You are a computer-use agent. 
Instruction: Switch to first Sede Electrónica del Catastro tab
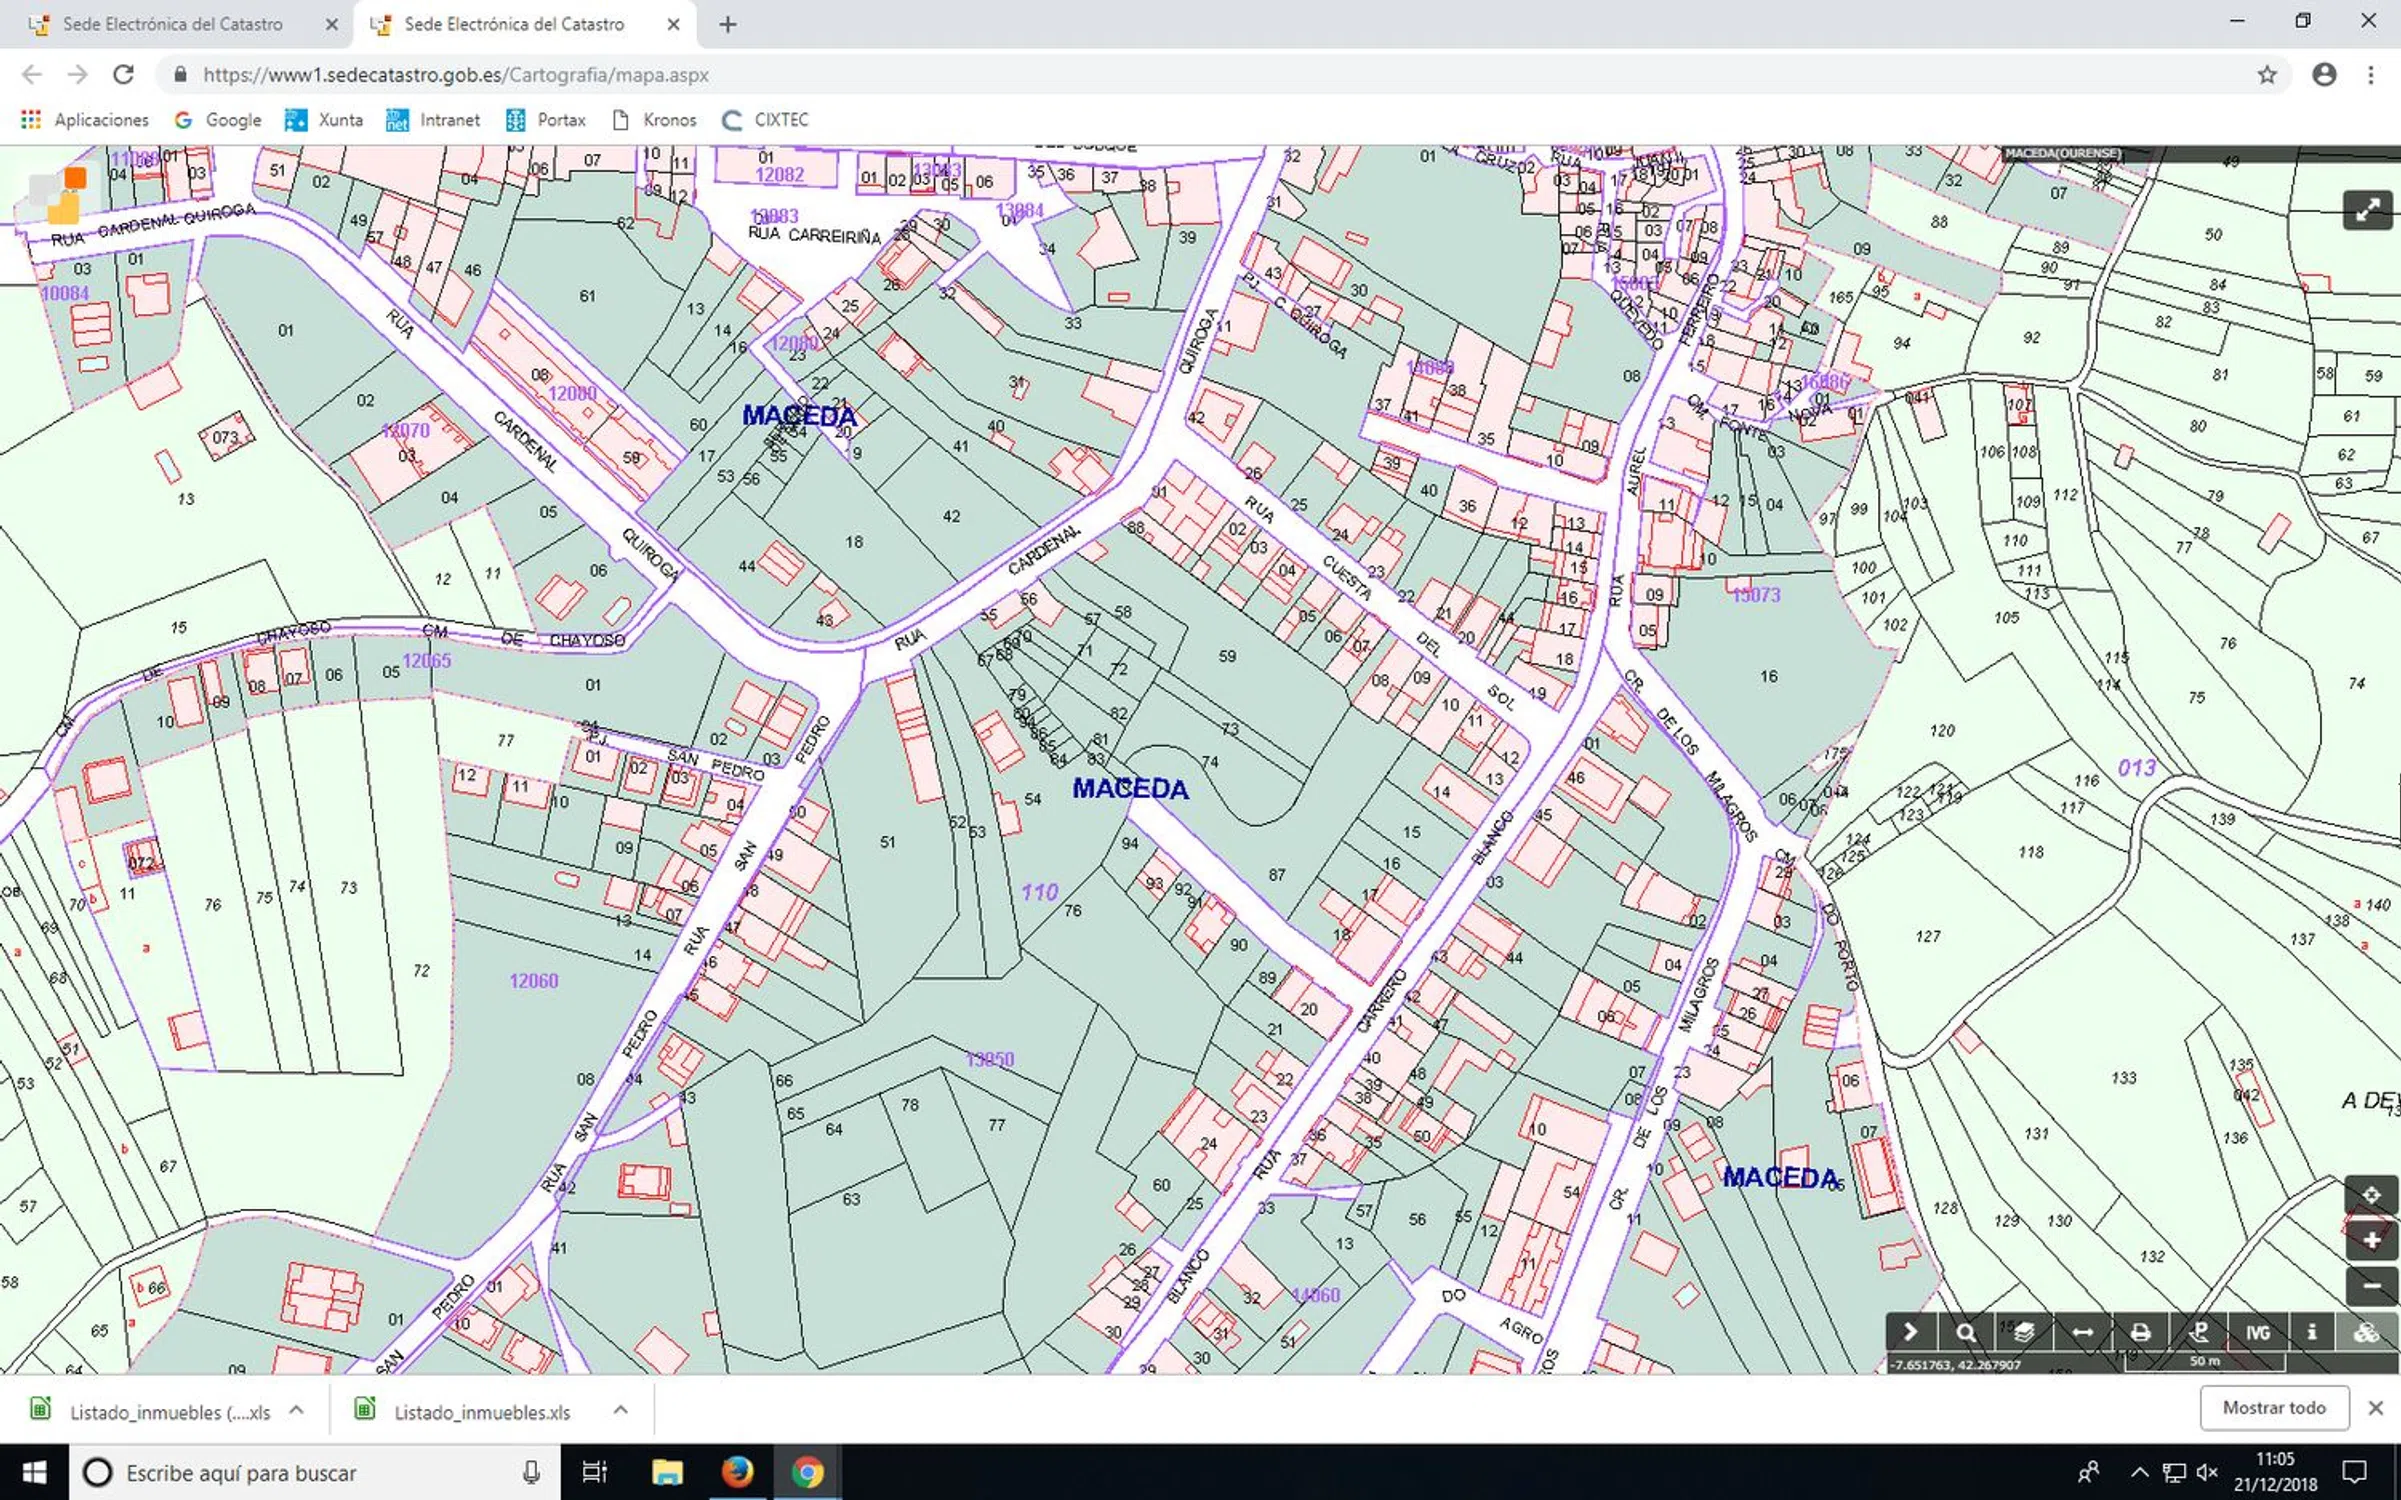[x=172, y=24]
